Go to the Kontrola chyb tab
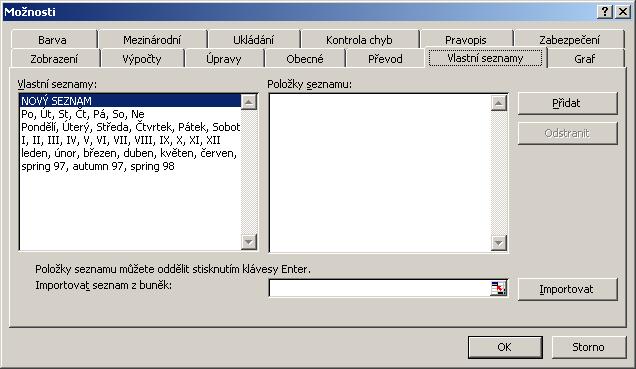The height and width of the screenshot is (369, 636). point(359,40)
